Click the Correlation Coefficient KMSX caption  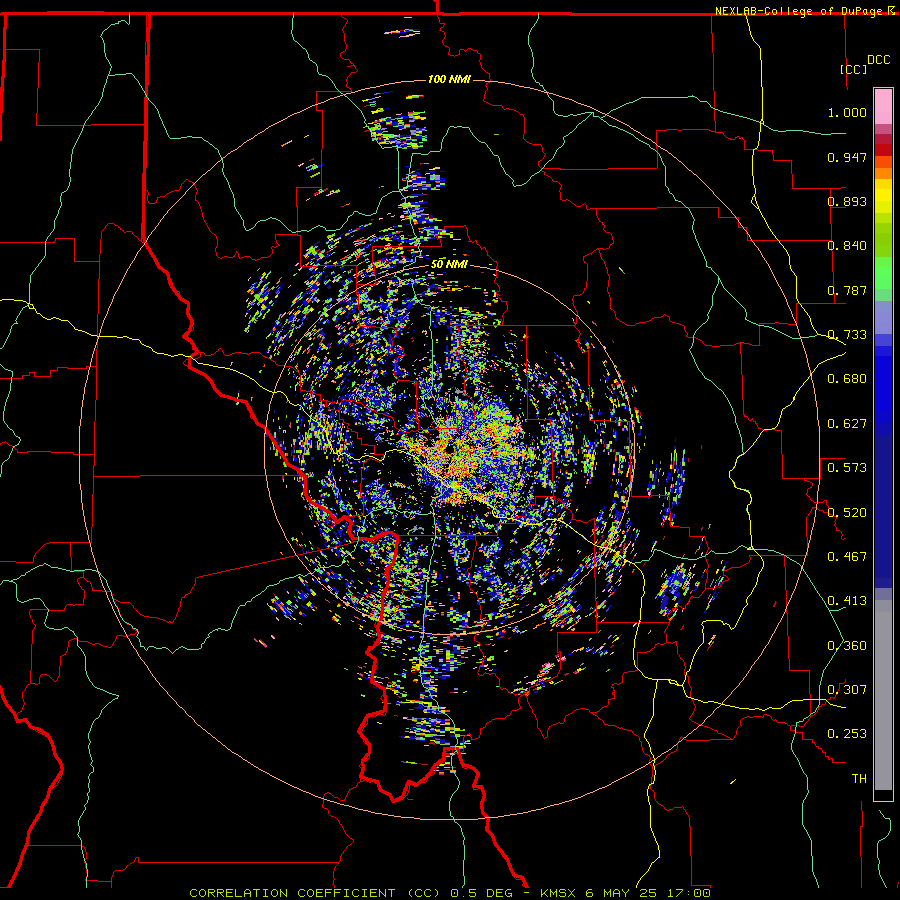450,893
